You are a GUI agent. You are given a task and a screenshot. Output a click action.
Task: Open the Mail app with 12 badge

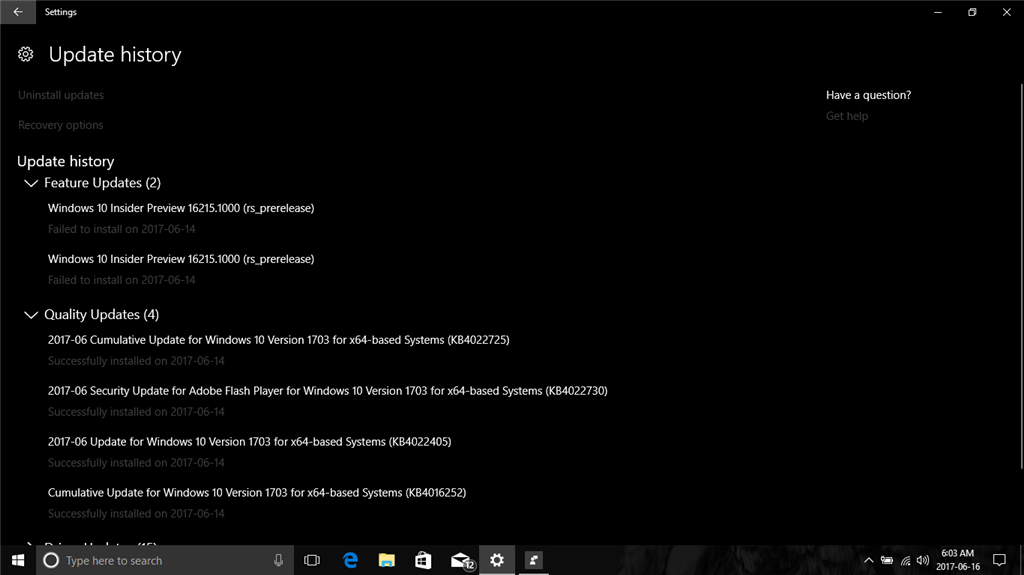[461, 560]
